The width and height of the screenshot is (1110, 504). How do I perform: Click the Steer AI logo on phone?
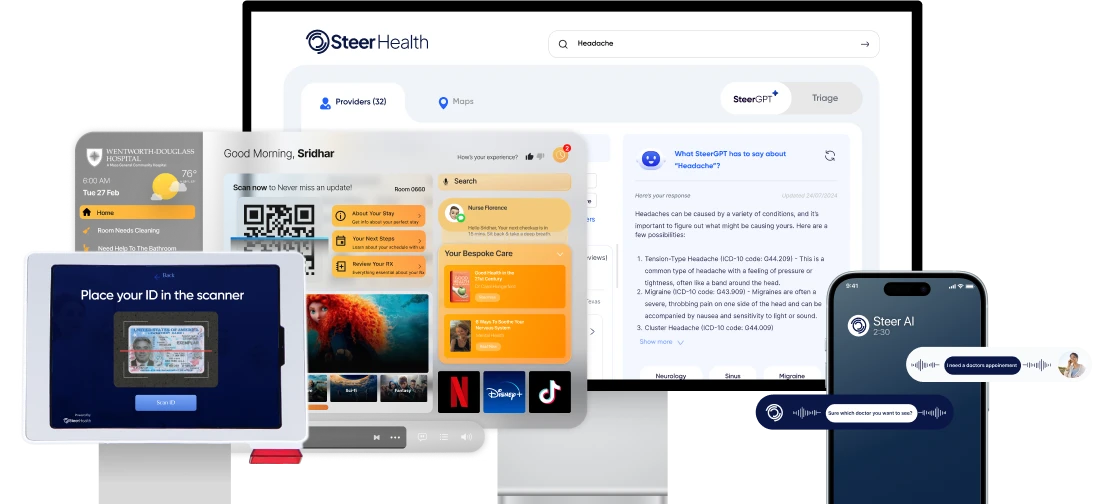(858, 326)
